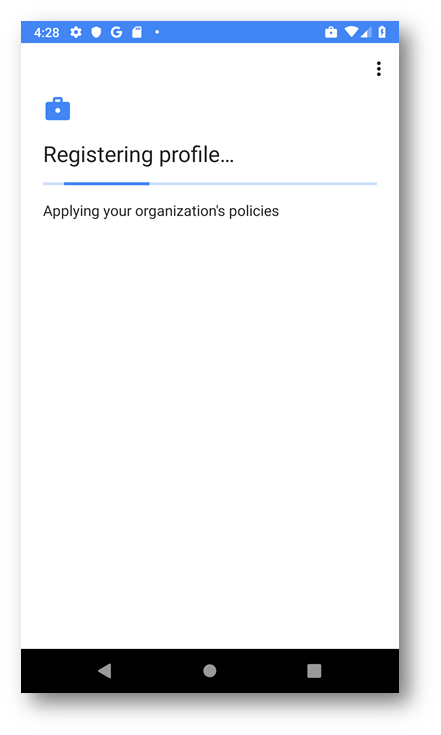The height and width of the screenshot is (735, 441).
Task: Tap the notification dot in status bar
Action: (x=157, y=32)
